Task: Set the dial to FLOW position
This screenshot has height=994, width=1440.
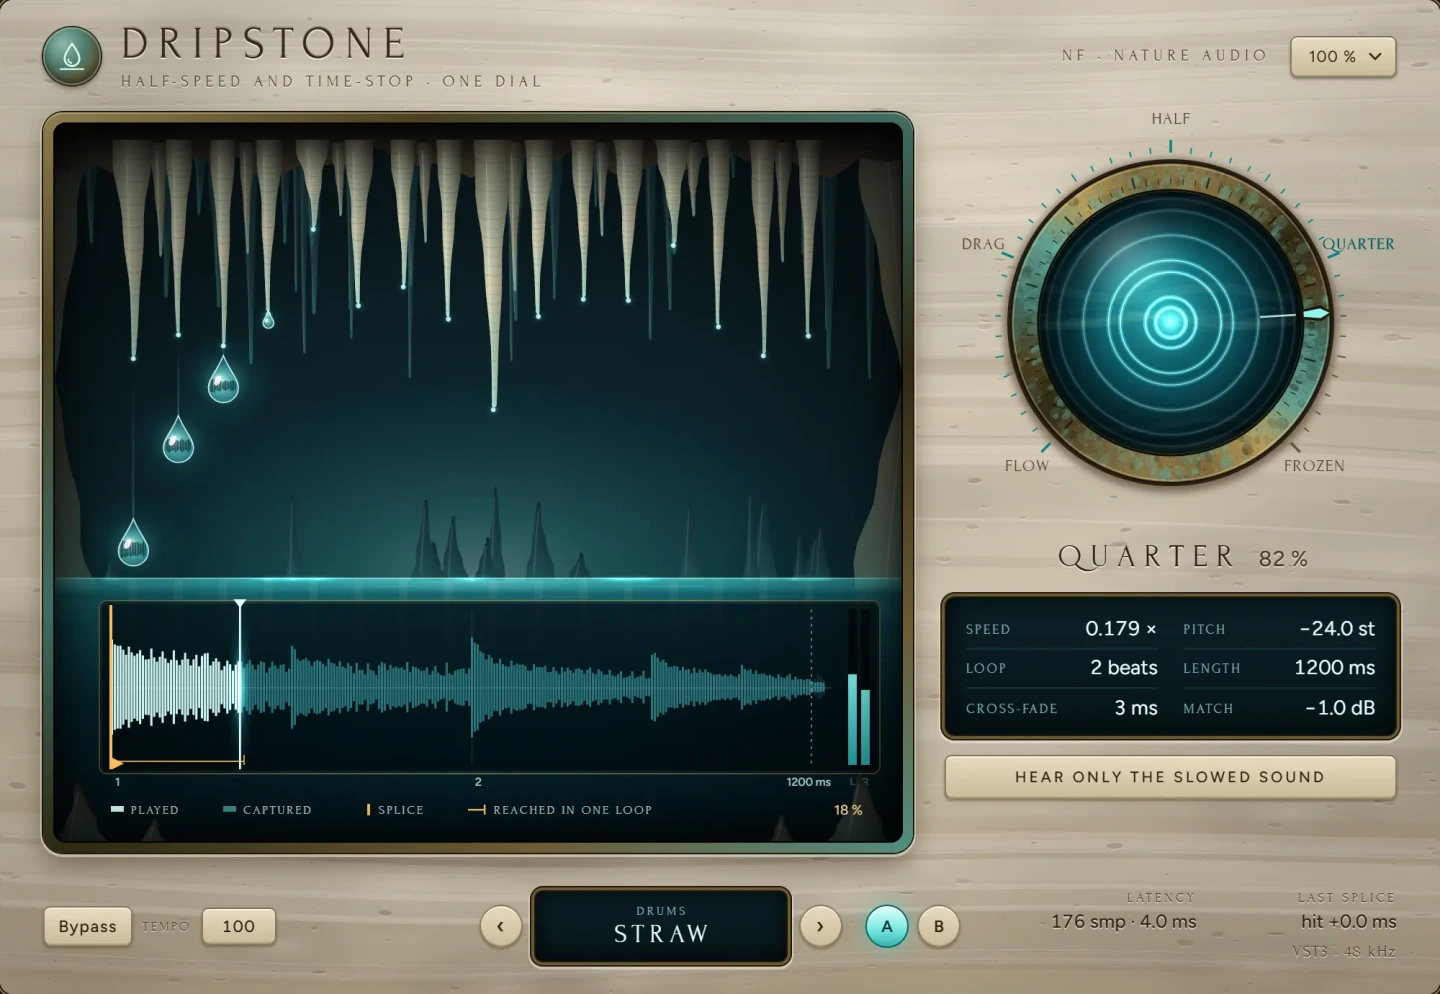Action: [x=1027, y=466]
